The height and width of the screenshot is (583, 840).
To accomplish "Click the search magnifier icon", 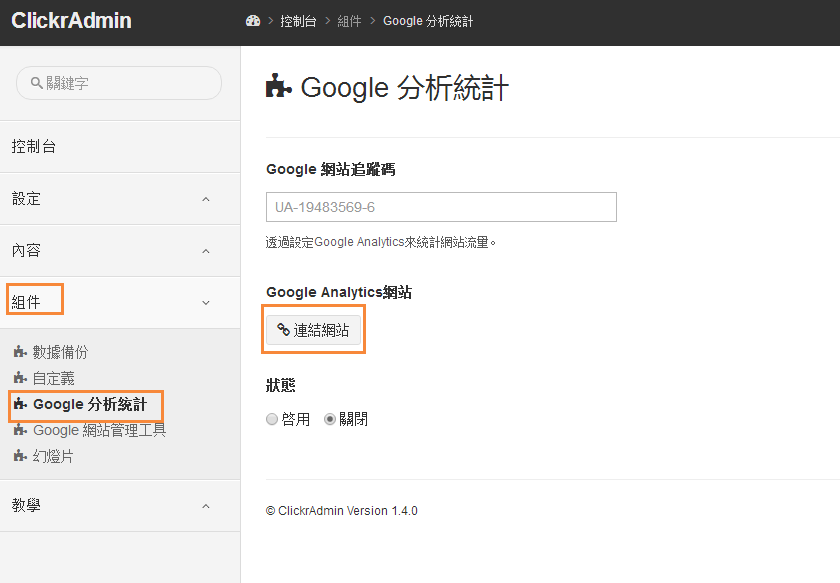I will click(36, 83).
